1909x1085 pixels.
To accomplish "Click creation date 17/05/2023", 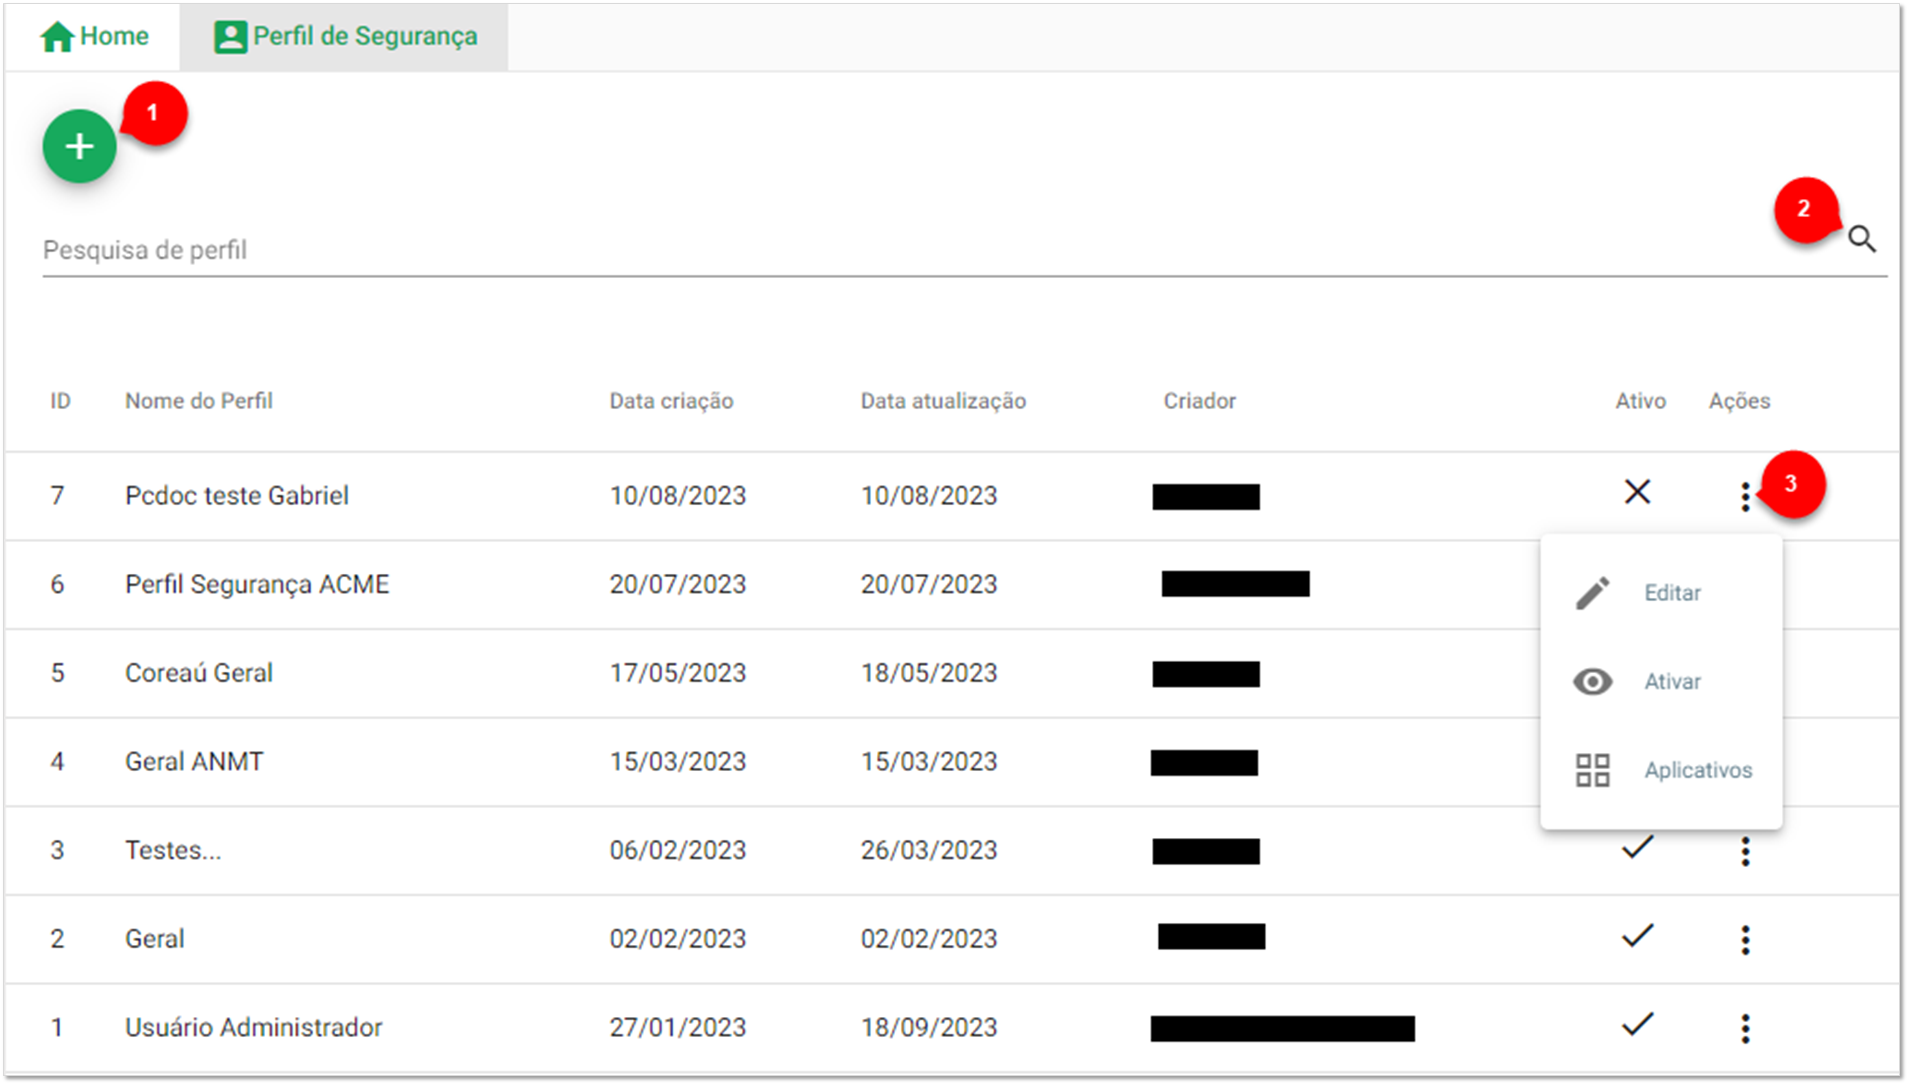I will pos(678,673).
